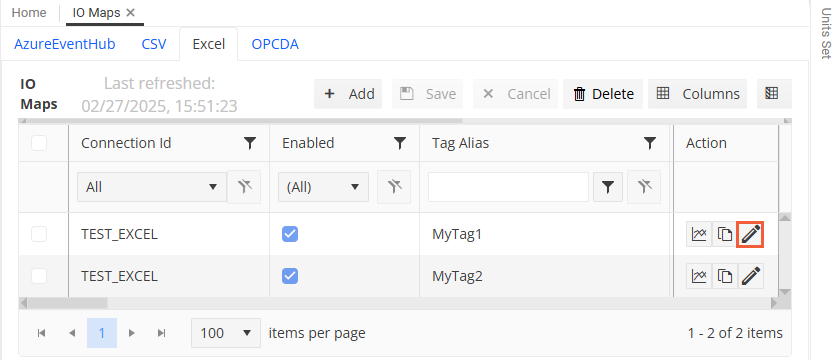This screenshot has width=840, height=360.
Task: Clear the Connection Id filter icon
Action: (x=244, y=187)
